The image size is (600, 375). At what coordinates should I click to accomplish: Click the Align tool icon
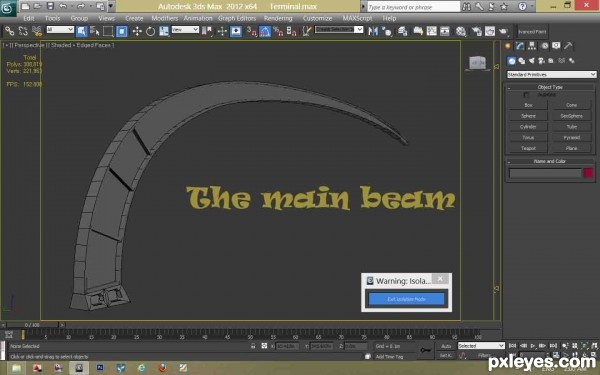(387, 31)
